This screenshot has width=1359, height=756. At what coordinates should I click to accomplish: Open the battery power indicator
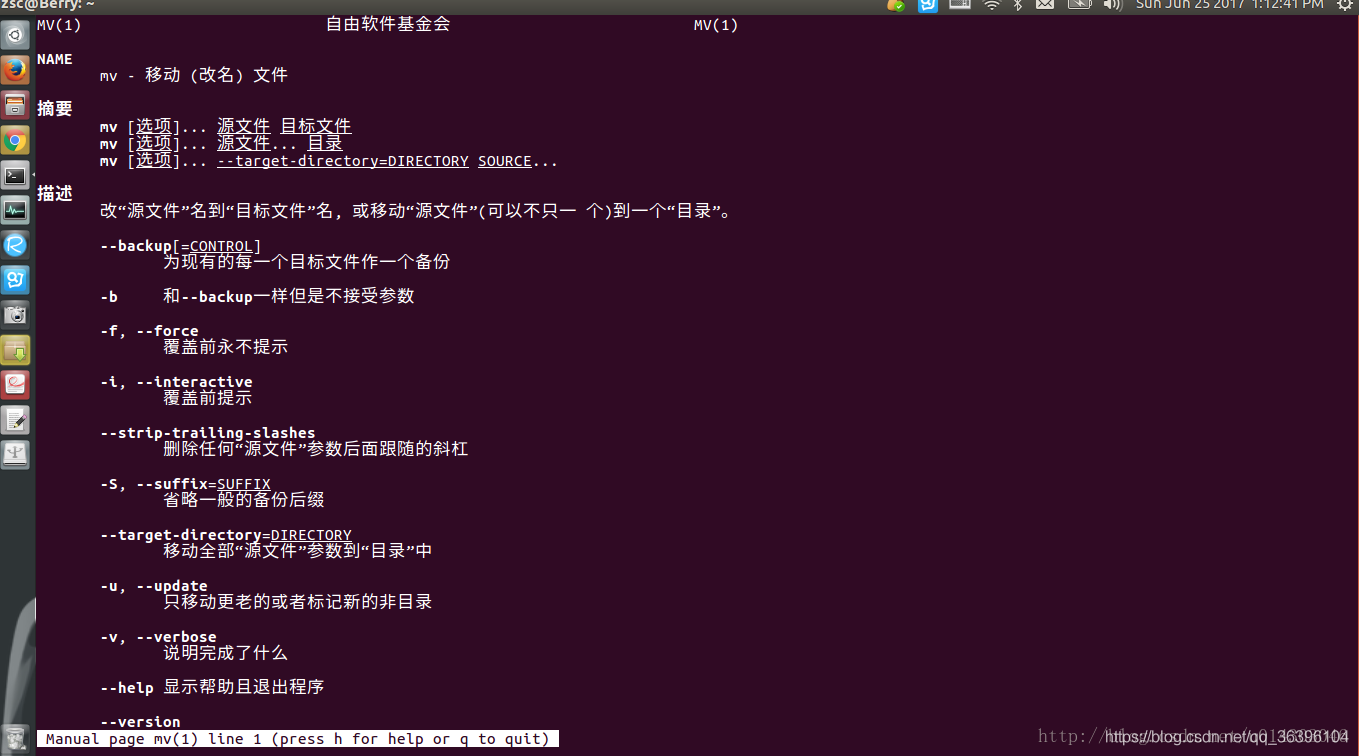pyautogui.click(x=1079, y=5)
